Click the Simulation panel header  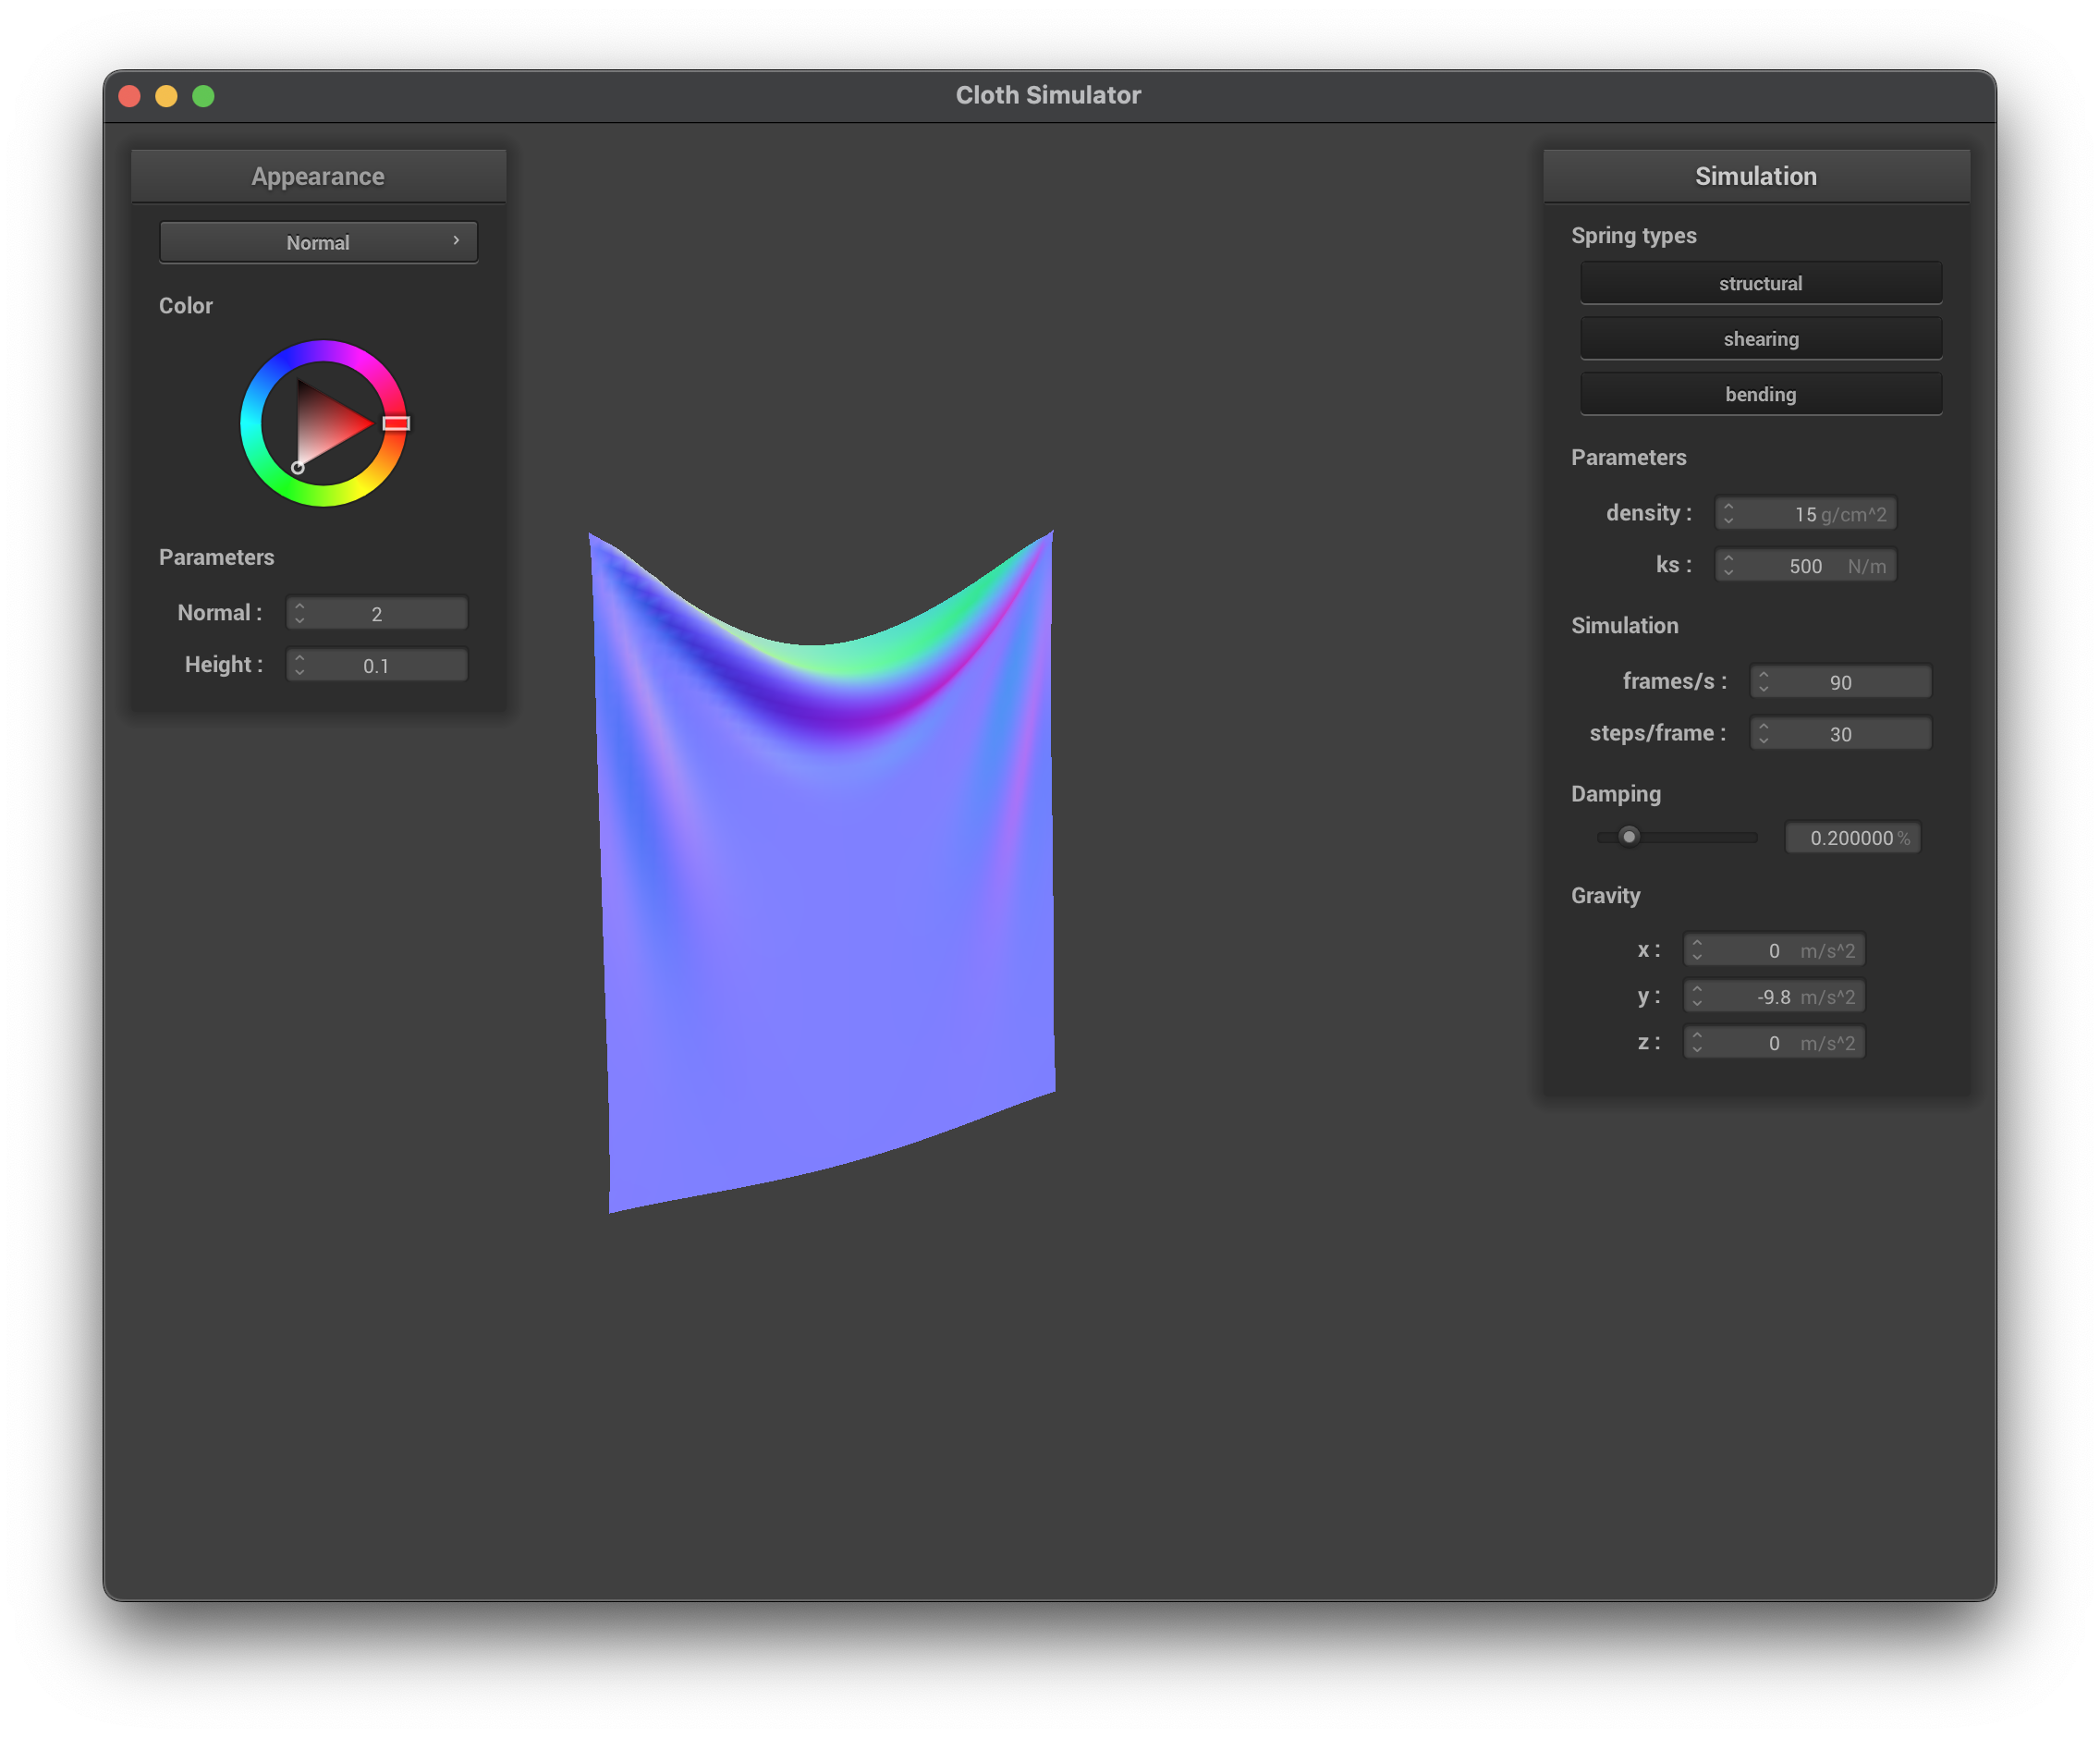pyautogui.click(x=1755, y=176)
